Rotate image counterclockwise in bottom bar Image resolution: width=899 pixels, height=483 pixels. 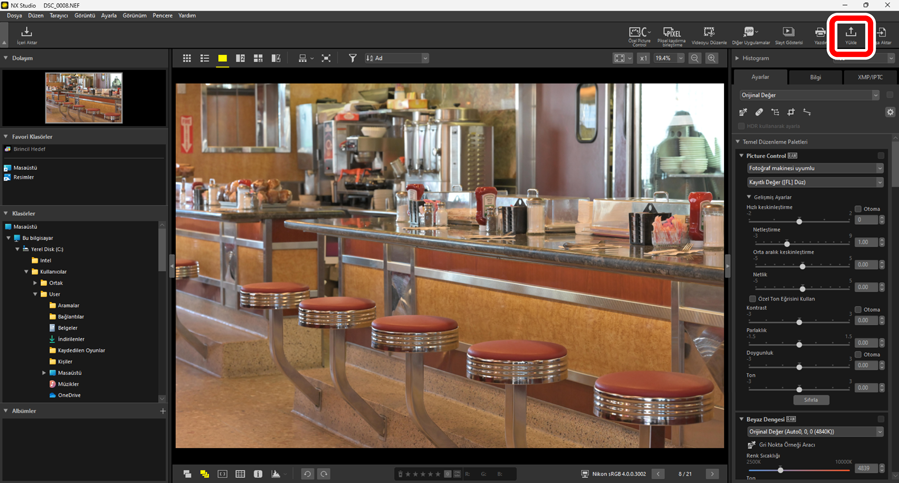(307, 474)
